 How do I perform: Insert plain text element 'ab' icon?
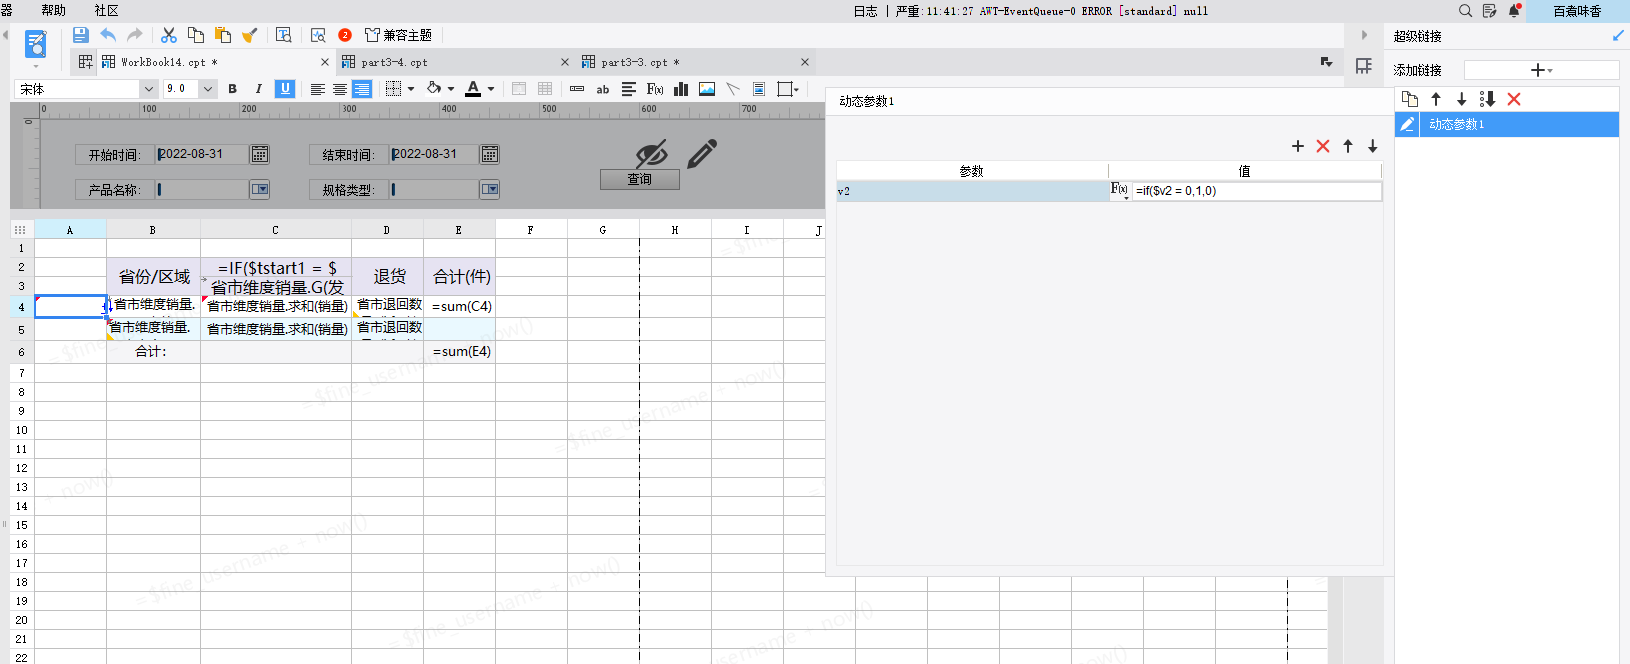[603, 89]
